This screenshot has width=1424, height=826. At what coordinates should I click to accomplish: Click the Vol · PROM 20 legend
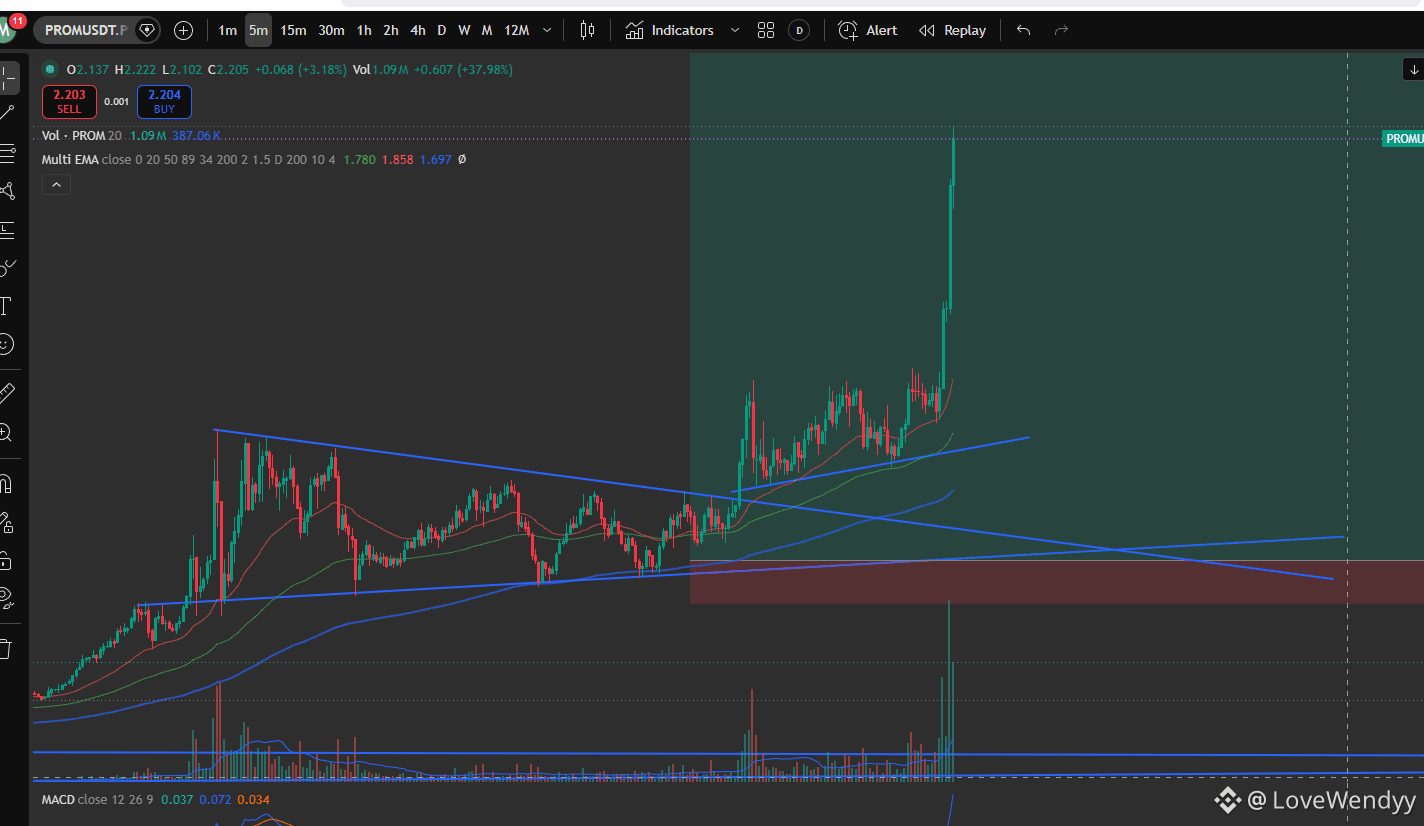(x=82, y=135)
